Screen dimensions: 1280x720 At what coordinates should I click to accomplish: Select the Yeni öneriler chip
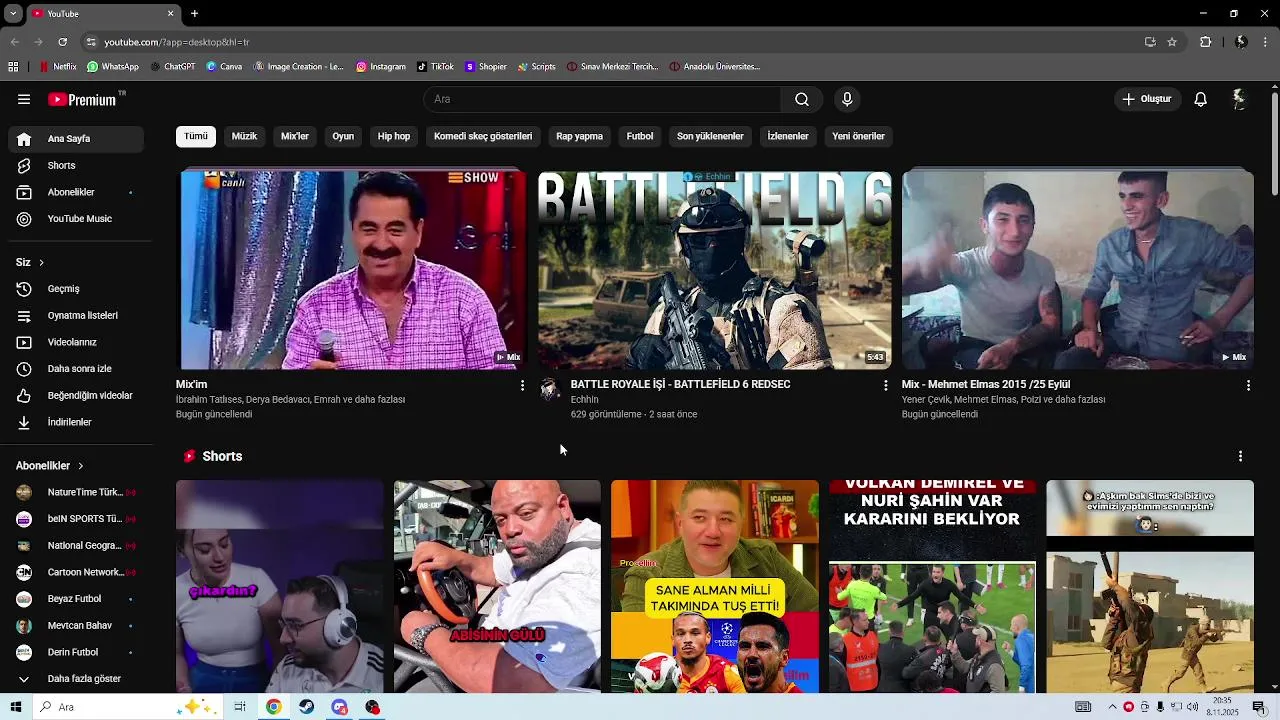pyautogui.click(x=858, y=136)
